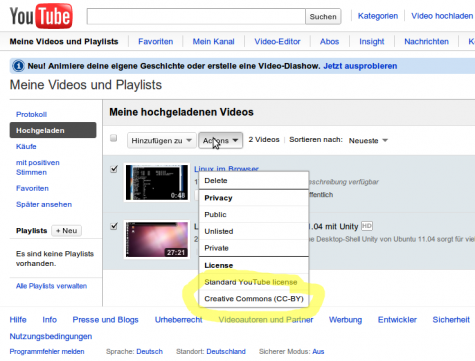475x361 pixels.
Task: Open the Entwickler footer link
Action: click(397, 320)
